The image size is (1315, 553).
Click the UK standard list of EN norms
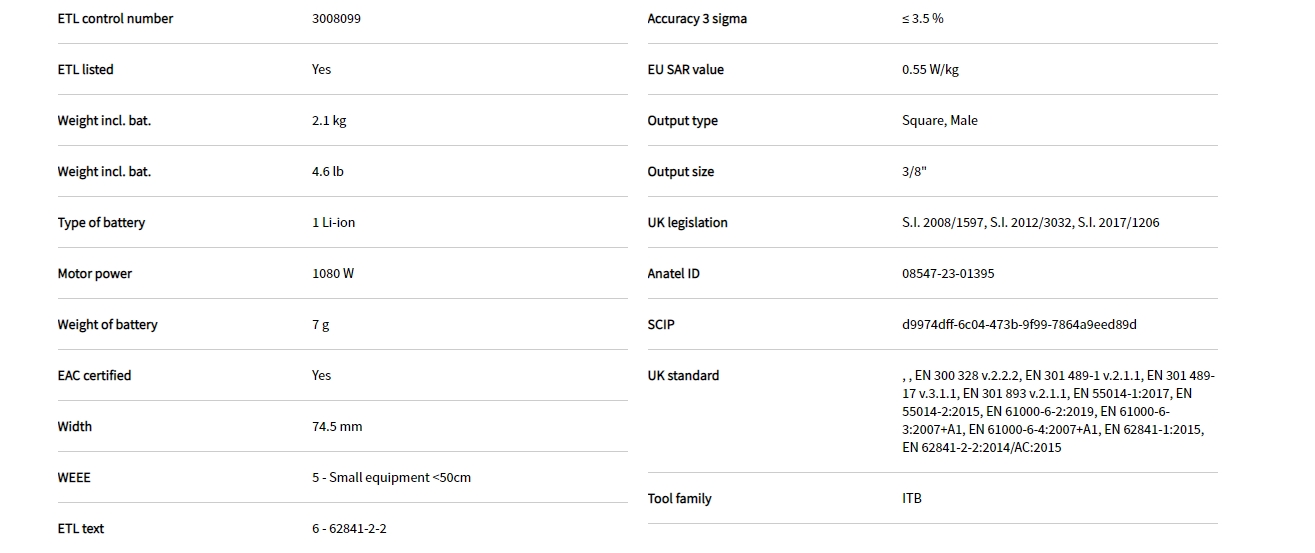click(1057, 411)
